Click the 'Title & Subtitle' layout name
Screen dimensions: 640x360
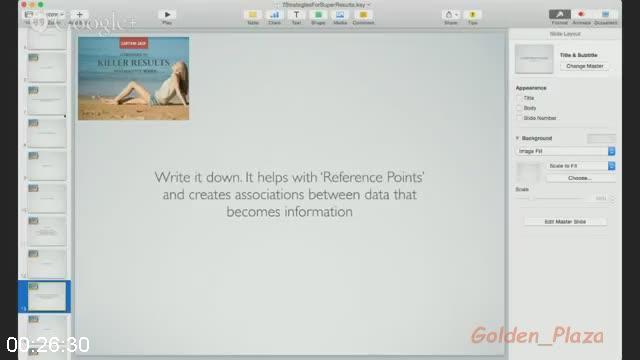[578, 55]
